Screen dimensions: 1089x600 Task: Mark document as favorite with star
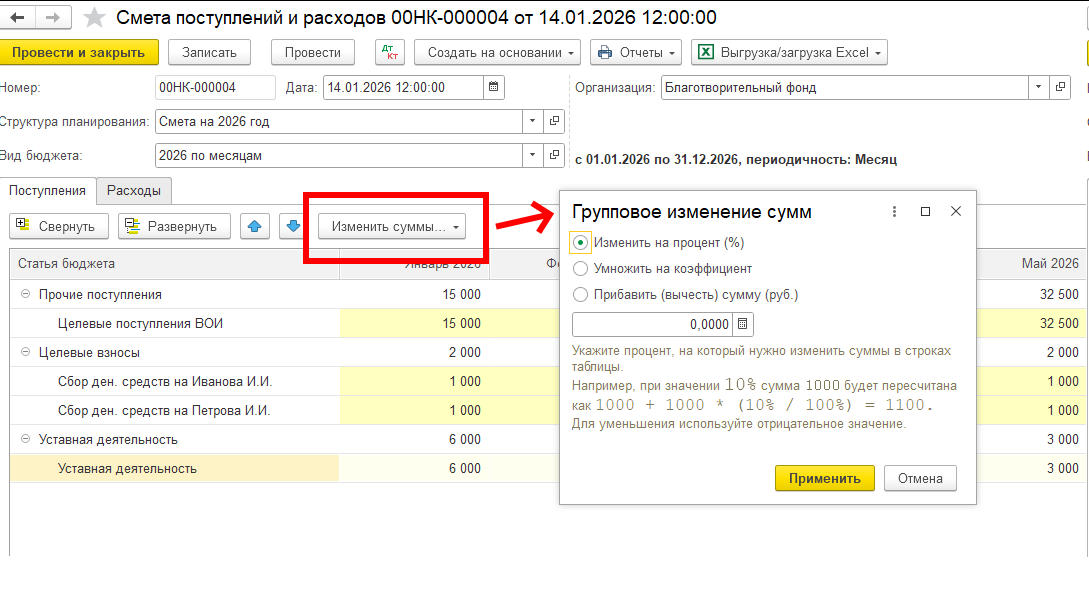coord(93,18)
